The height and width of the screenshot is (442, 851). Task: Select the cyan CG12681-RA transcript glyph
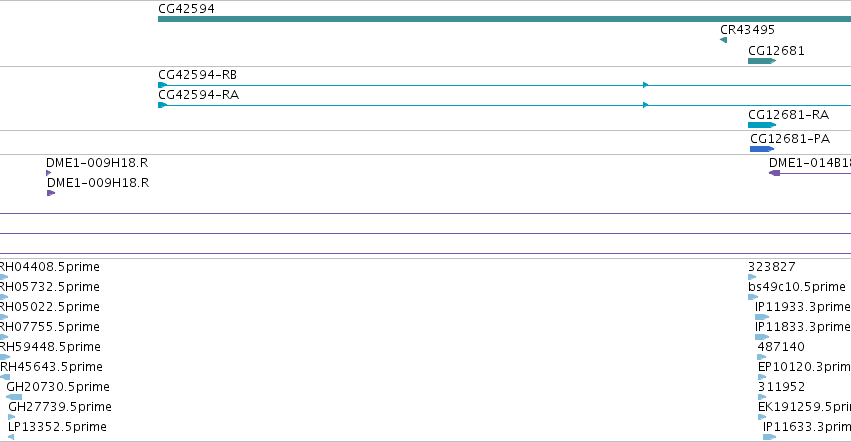click(x=762, y=125)
